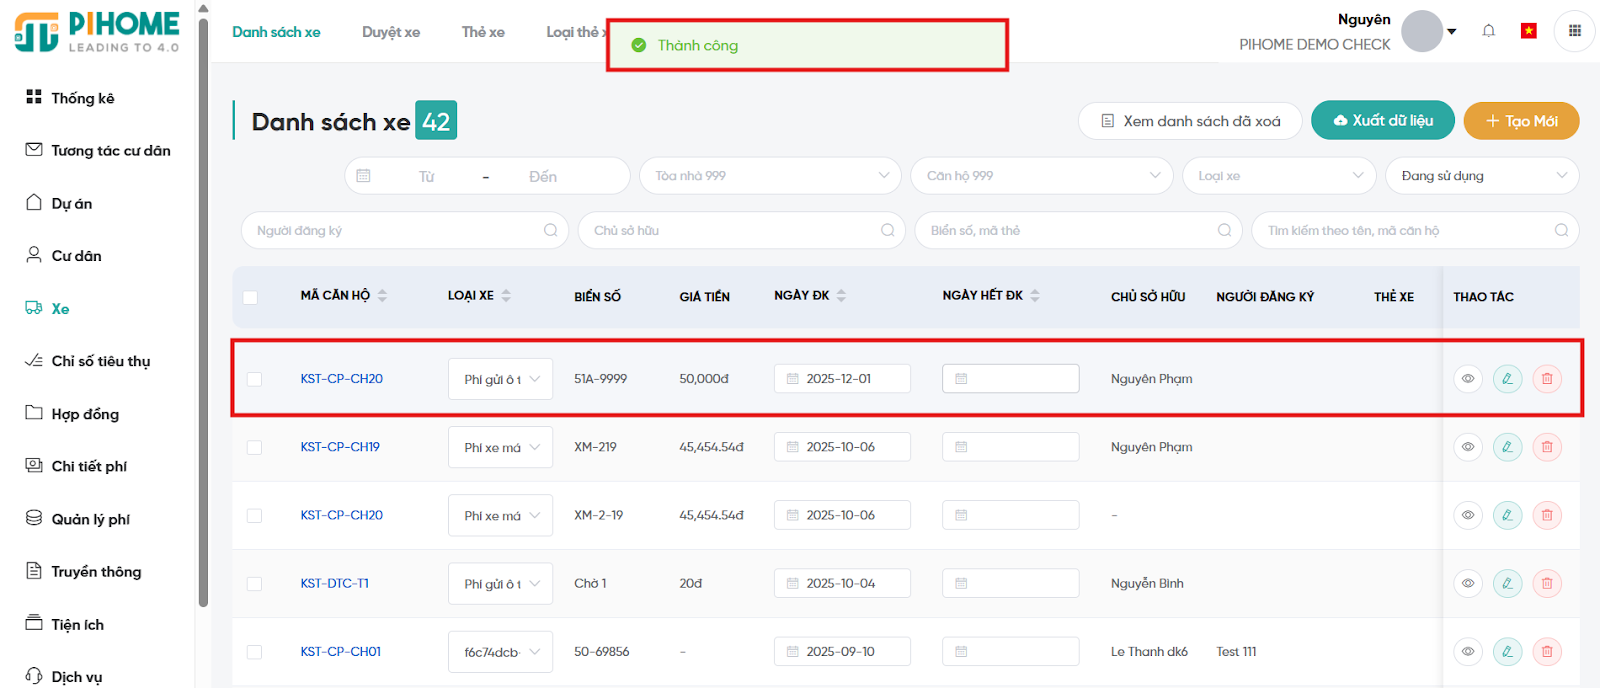Click the Tạo Mới button
The image size is (1600, 688).
(1520, 121)
